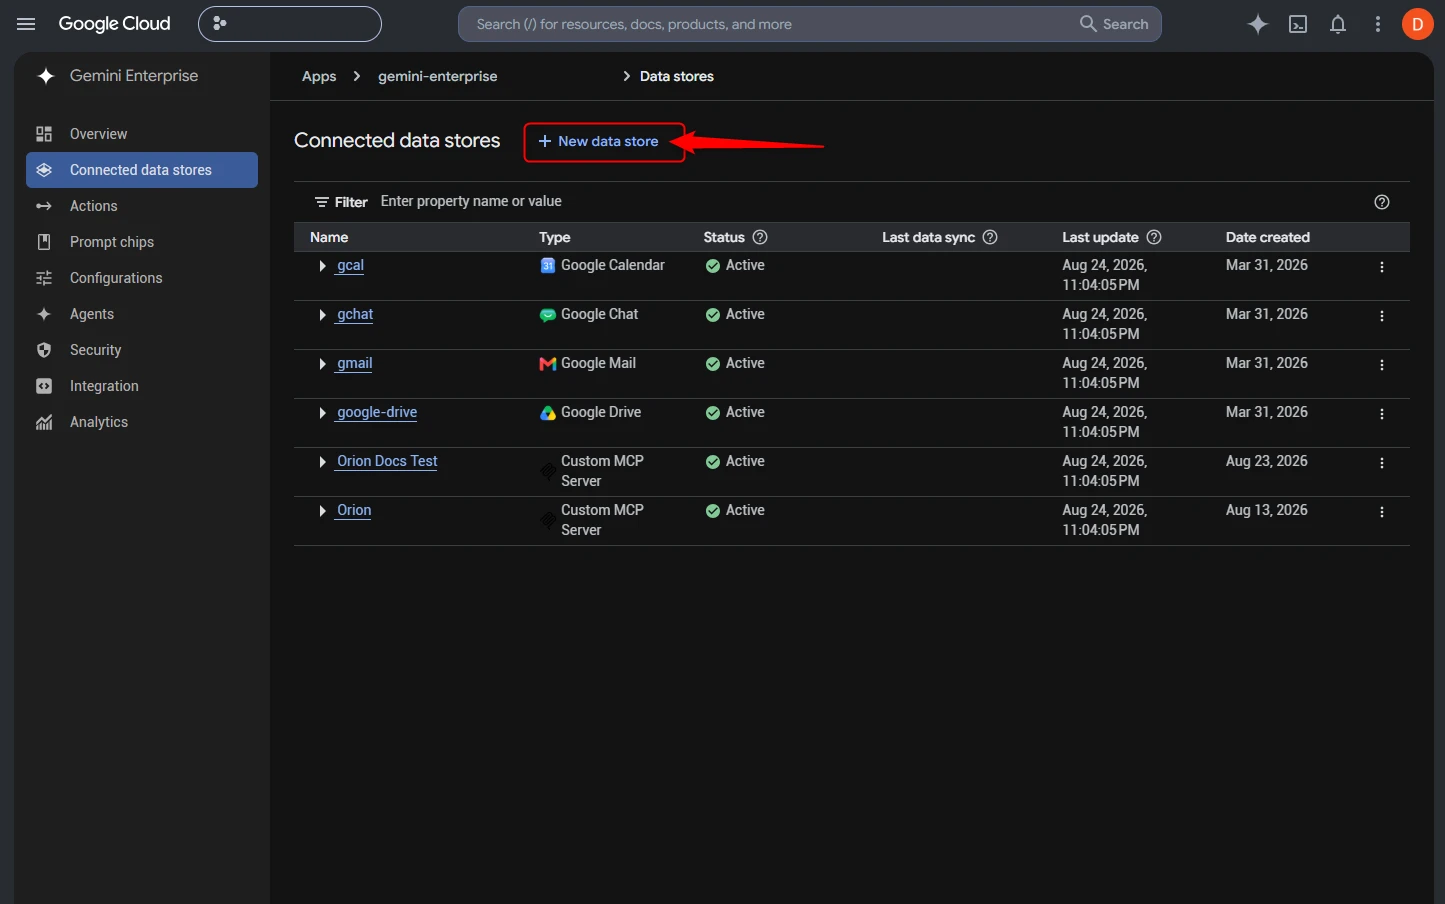Click the Google Cloud logo
Screen dimensions: 1445x904
click(115, 24)
